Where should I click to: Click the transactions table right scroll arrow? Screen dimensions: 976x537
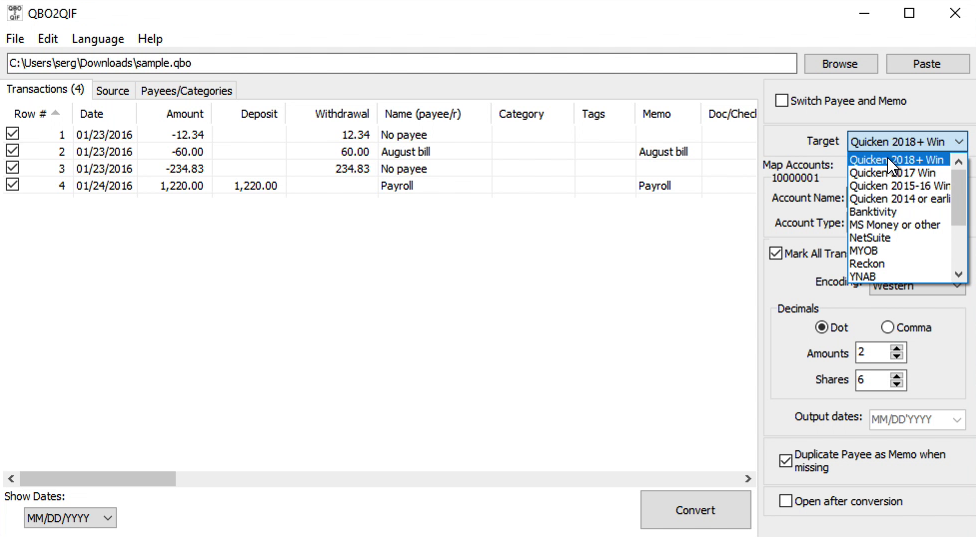(748, 479)
